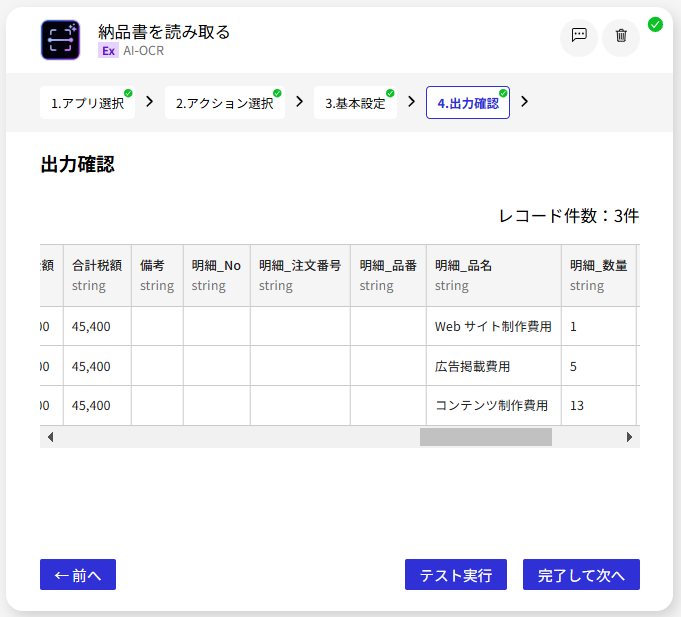Click 45,400 in the 広告掲載費用 row
The image size is (681, 617).
point(97,366)
